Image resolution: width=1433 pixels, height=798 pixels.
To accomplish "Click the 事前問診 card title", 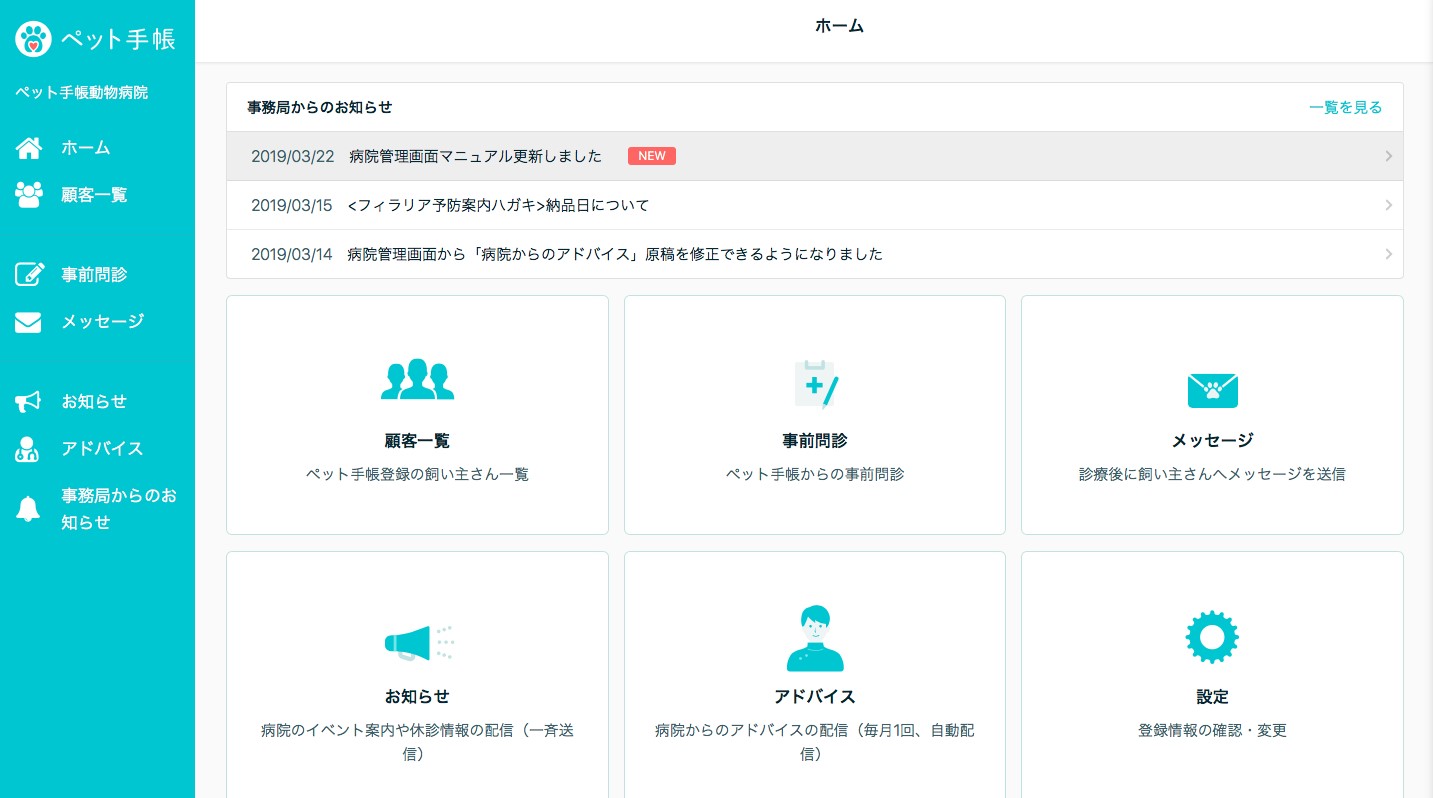I will click(815, 440).
